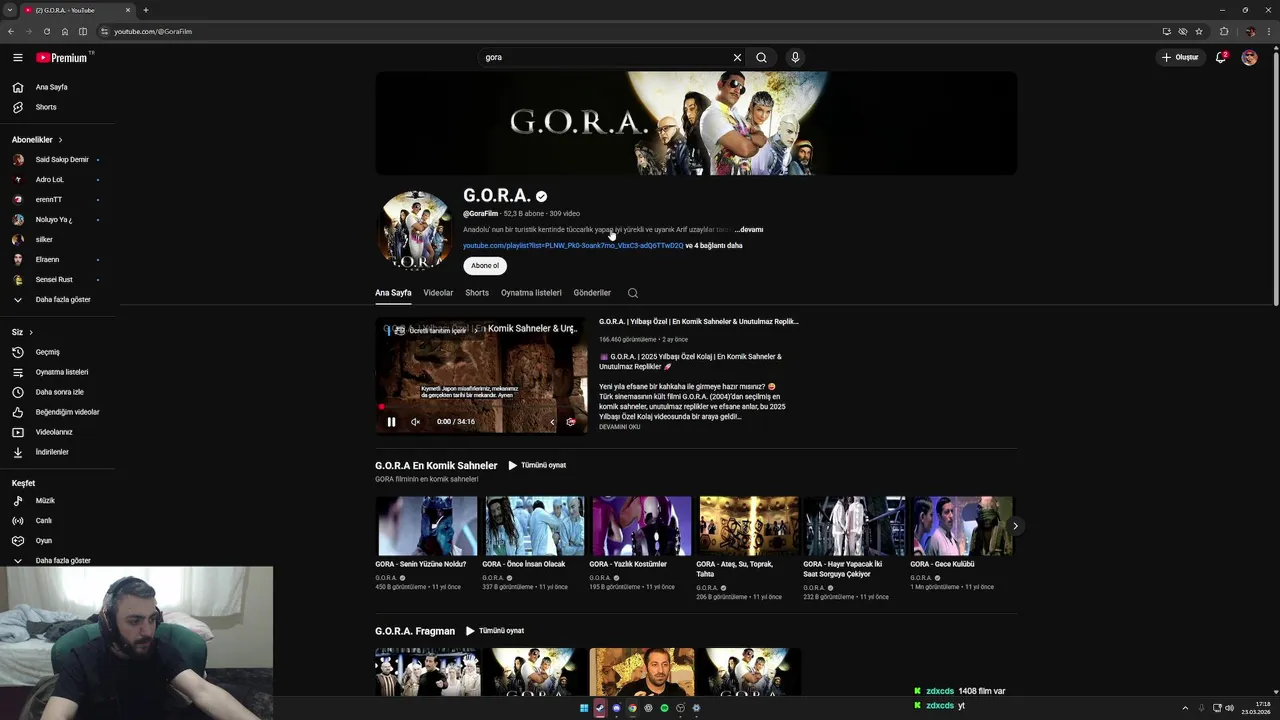Open the Windows Start menu
The width and height of the screenshot is (1280, 720).
coord(584,708)
